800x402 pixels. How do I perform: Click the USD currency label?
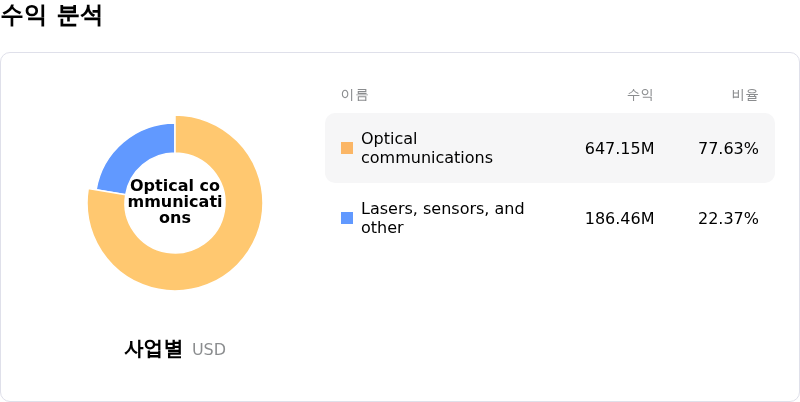click(x=209, y=350)
